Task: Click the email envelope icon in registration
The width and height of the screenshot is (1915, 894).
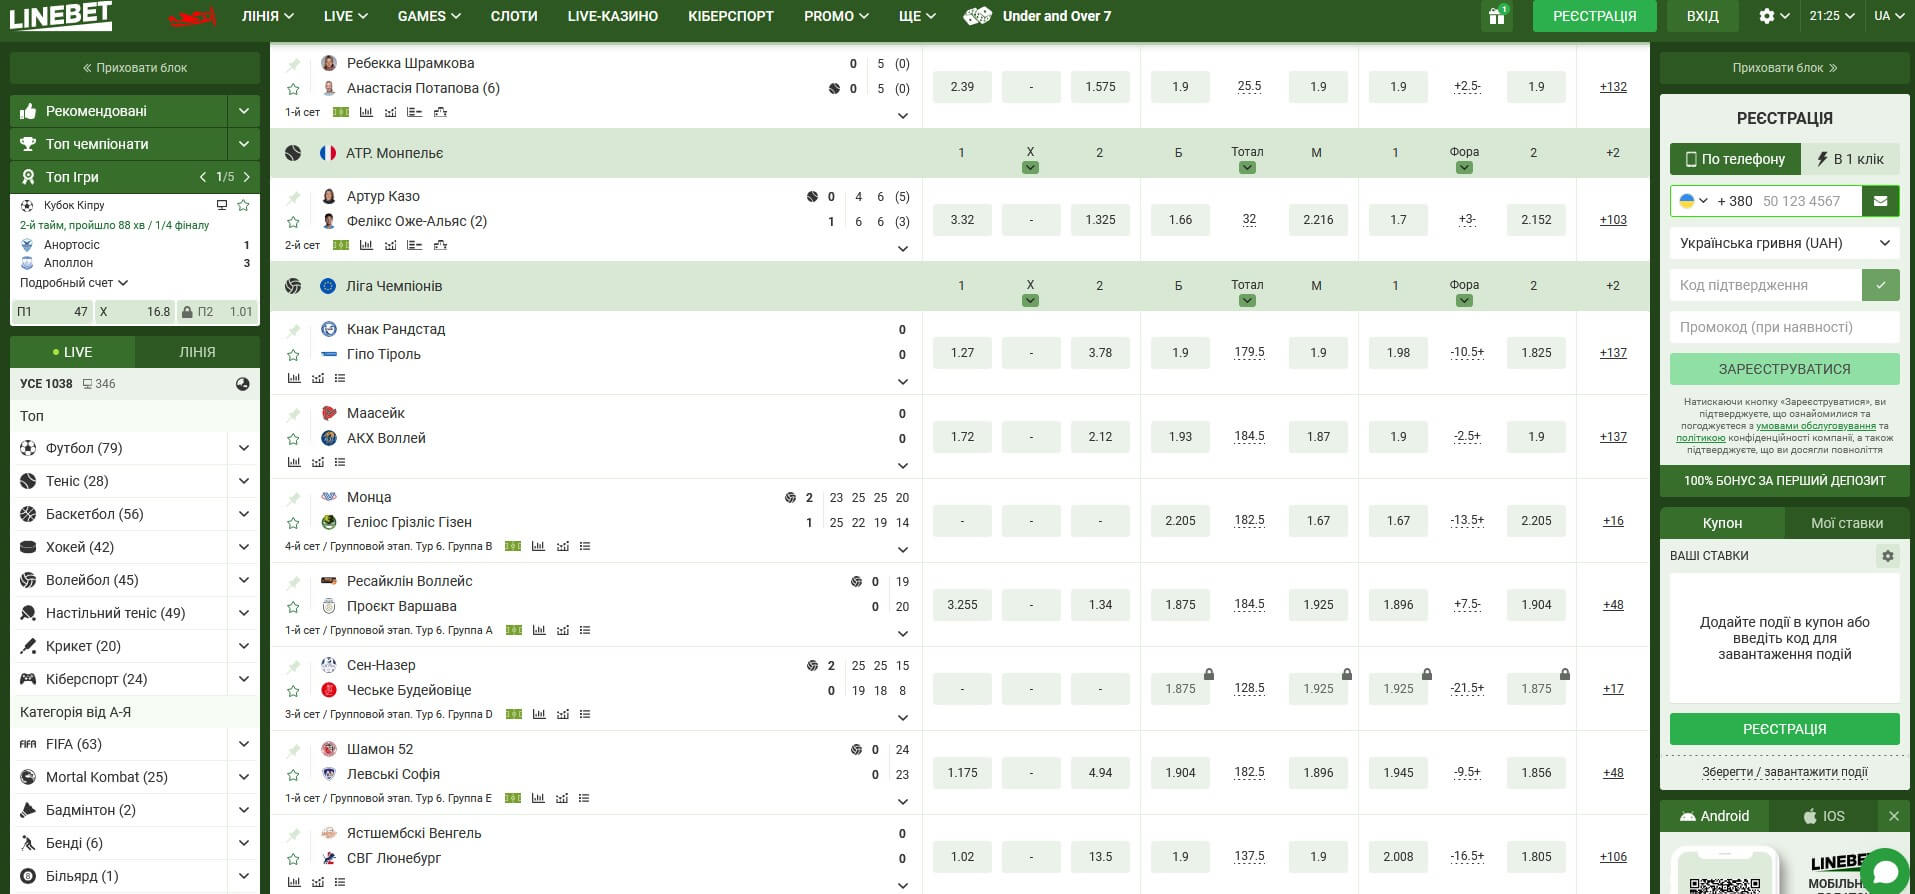Action: (x=1881, y=201)
